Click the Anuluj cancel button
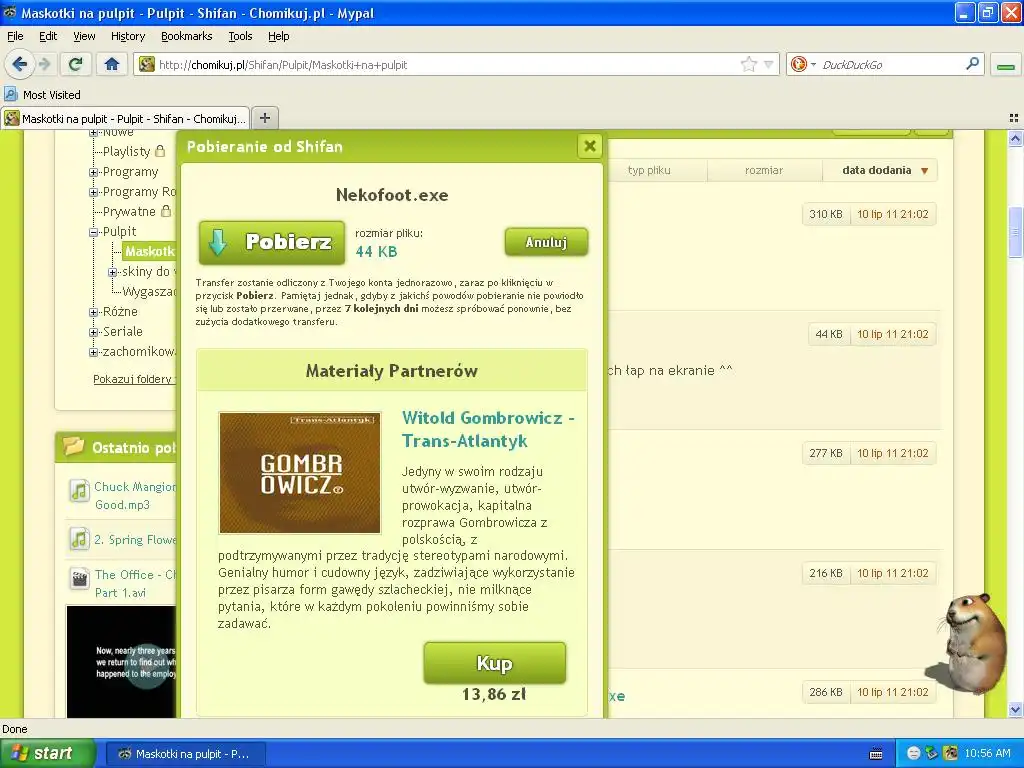The width and height of the screenshot is (1024, 768). pyautogui.click(x=546, y=242)
